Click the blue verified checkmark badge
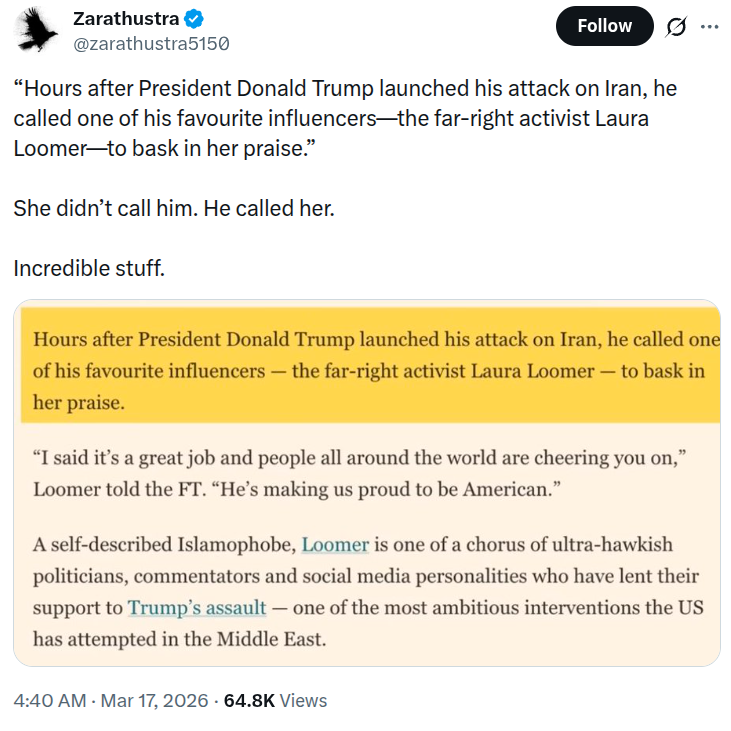This screenshot has height=731, width=731. pos(195,19)
